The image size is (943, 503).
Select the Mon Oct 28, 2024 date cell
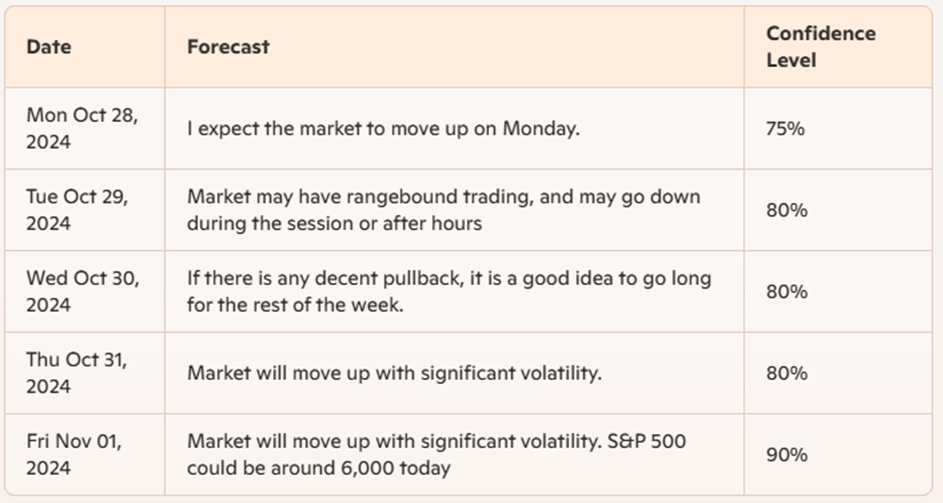click(x=82, y=128)
